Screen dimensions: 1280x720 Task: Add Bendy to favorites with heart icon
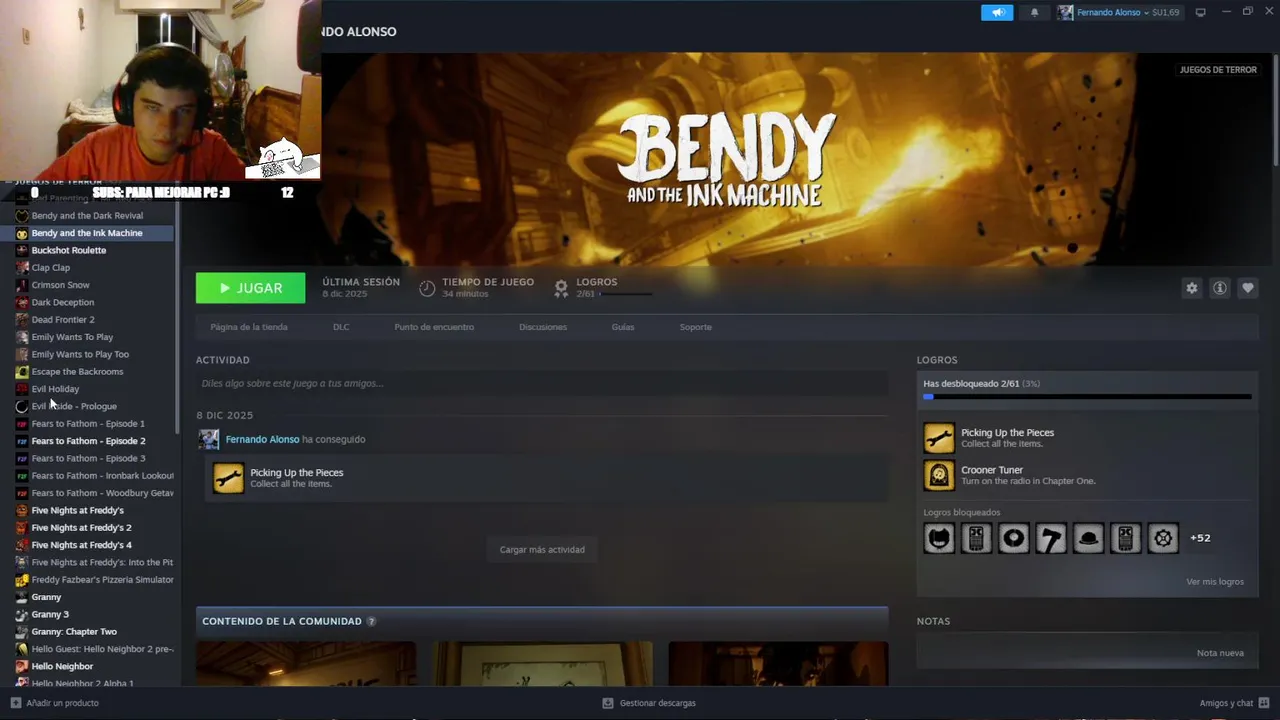pos(1247,288)
